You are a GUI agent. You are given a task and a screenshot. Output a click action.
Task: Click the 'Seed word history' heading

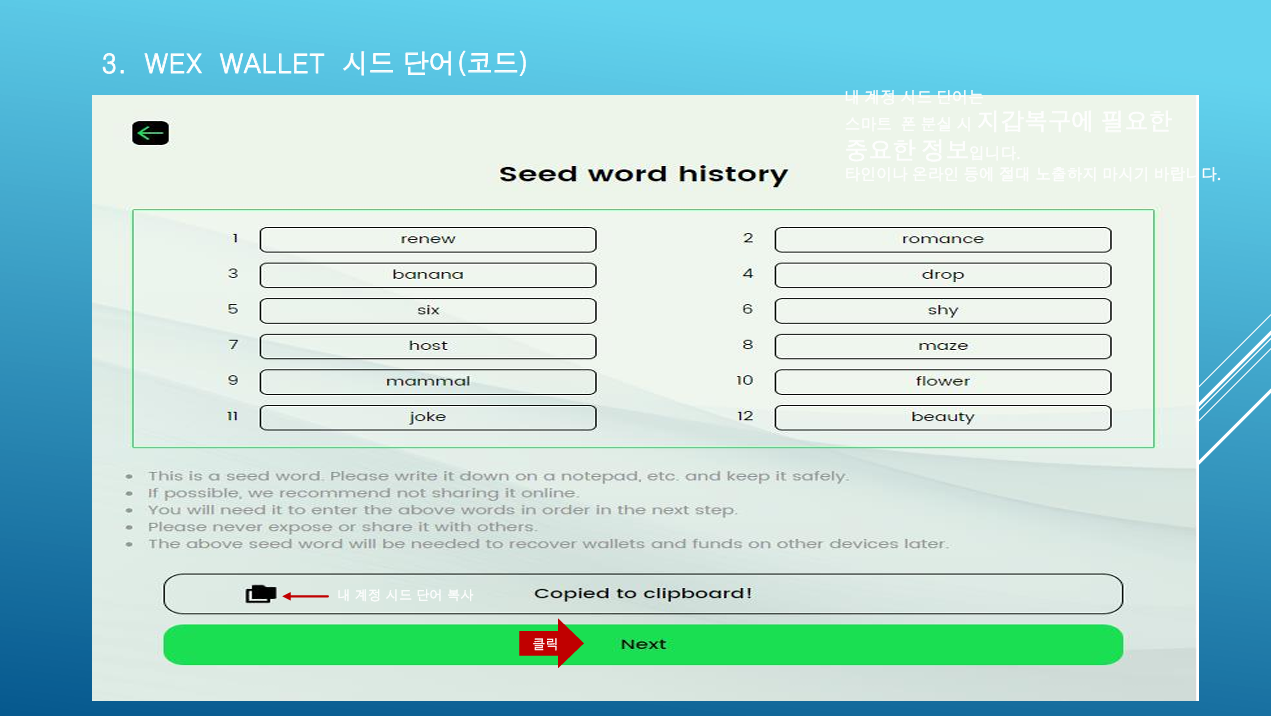click(x=643, y=175)
